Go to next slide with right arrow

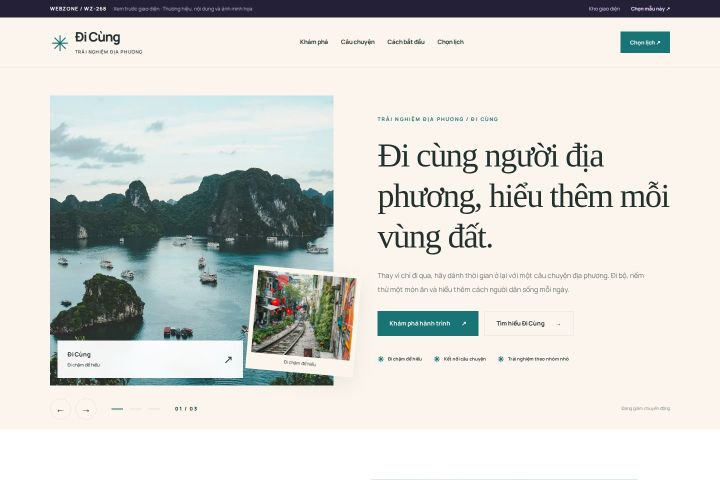pyautogui.click(x=86, y=409)
